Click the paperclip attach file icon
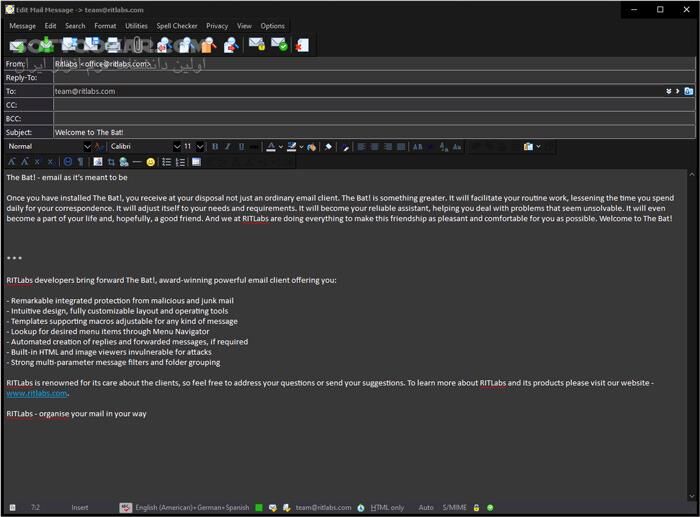700x517 pixels. click(x=136, y=45)
